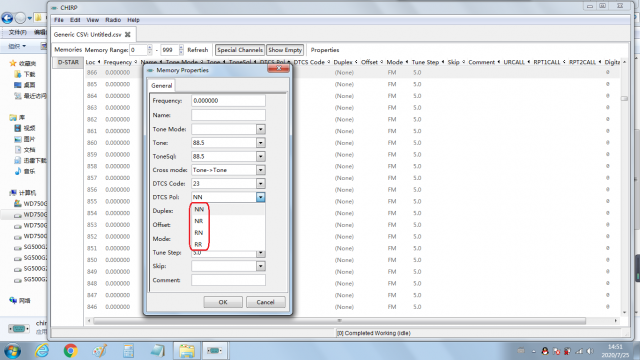Sort by the Tune Step column header
This screenshot has height=360, width=640.
point(427,62)
